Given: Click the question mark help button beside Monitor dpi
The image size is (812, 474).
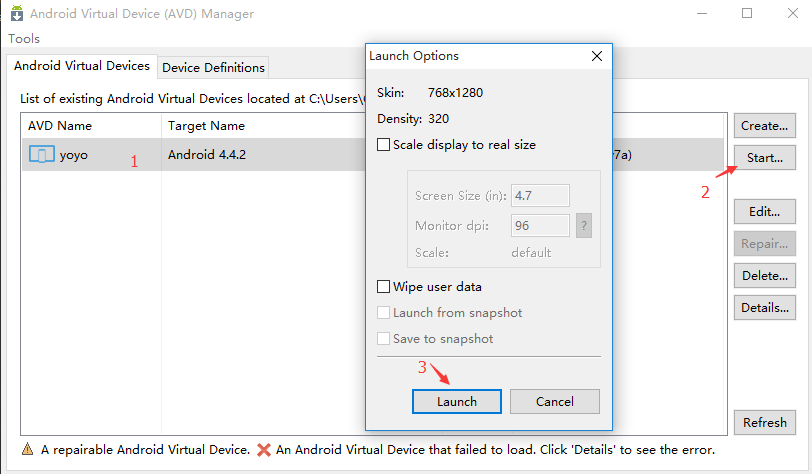Looking at the screenshot, I should click(x=584, y=225).
